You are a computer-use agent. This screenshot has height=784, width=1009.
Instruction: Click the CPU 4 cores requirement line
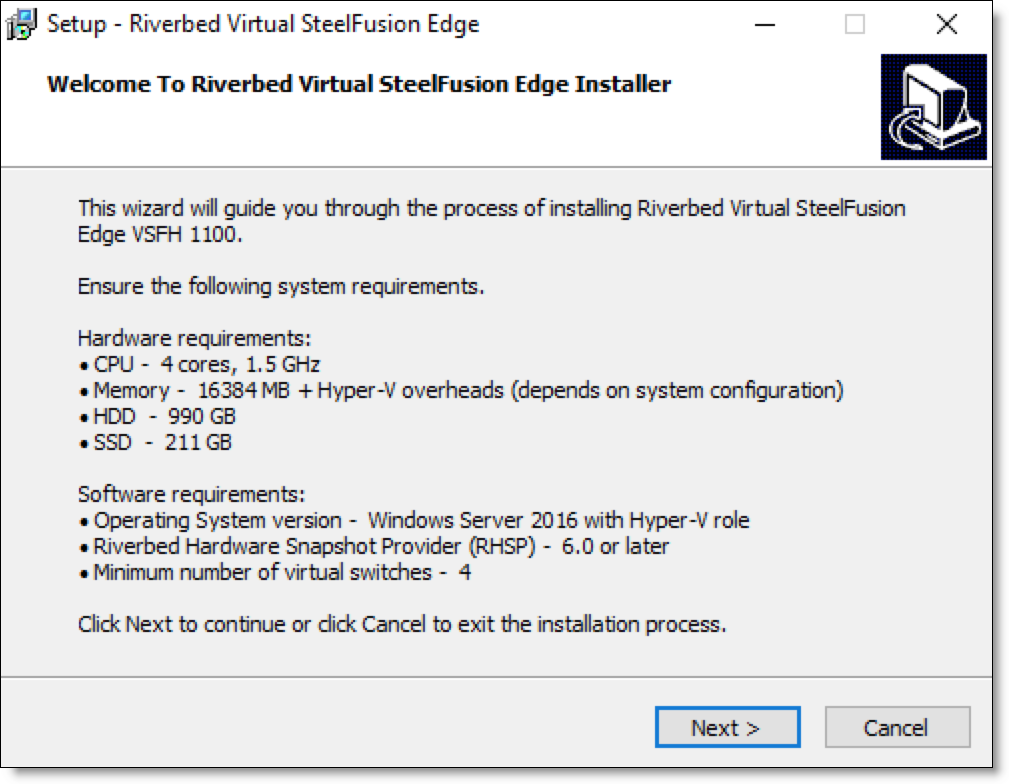199,364
